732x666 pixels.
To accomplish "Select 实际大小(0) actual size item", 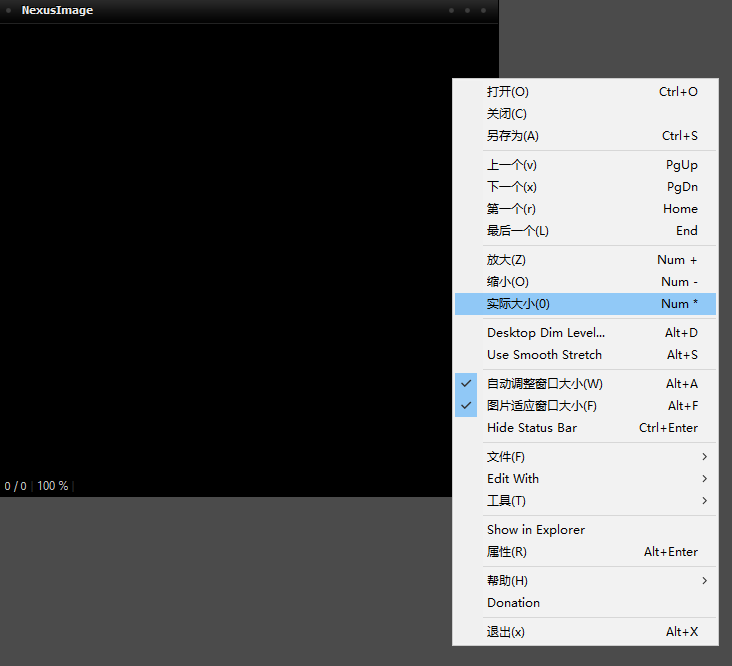I will pos(518,304).
